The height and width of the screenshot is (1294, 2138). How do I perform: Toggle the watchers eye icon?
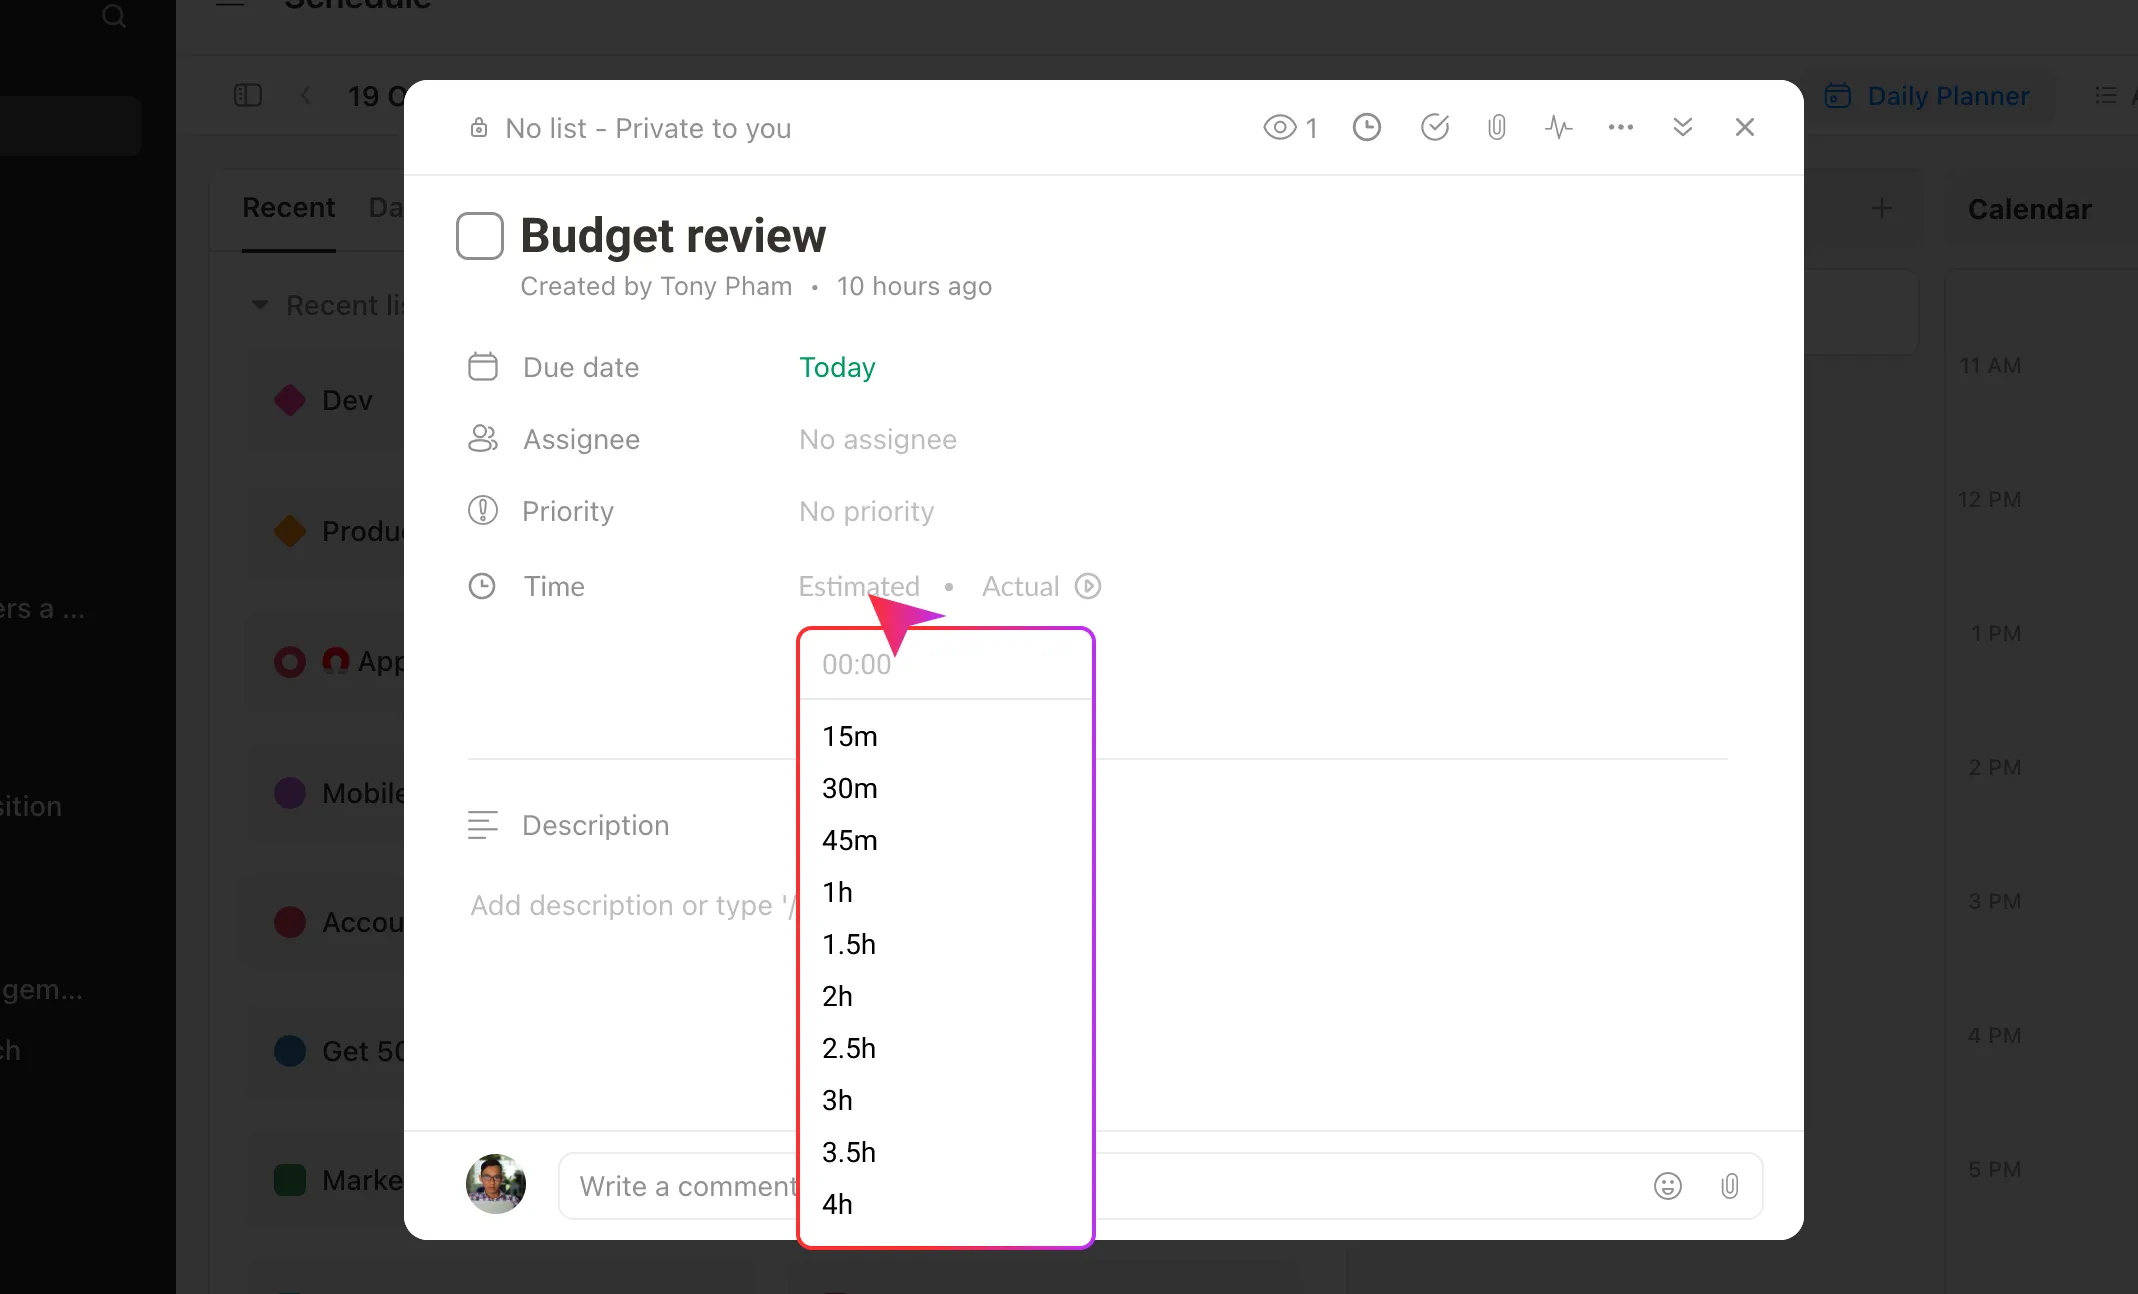click(1280, 128)
